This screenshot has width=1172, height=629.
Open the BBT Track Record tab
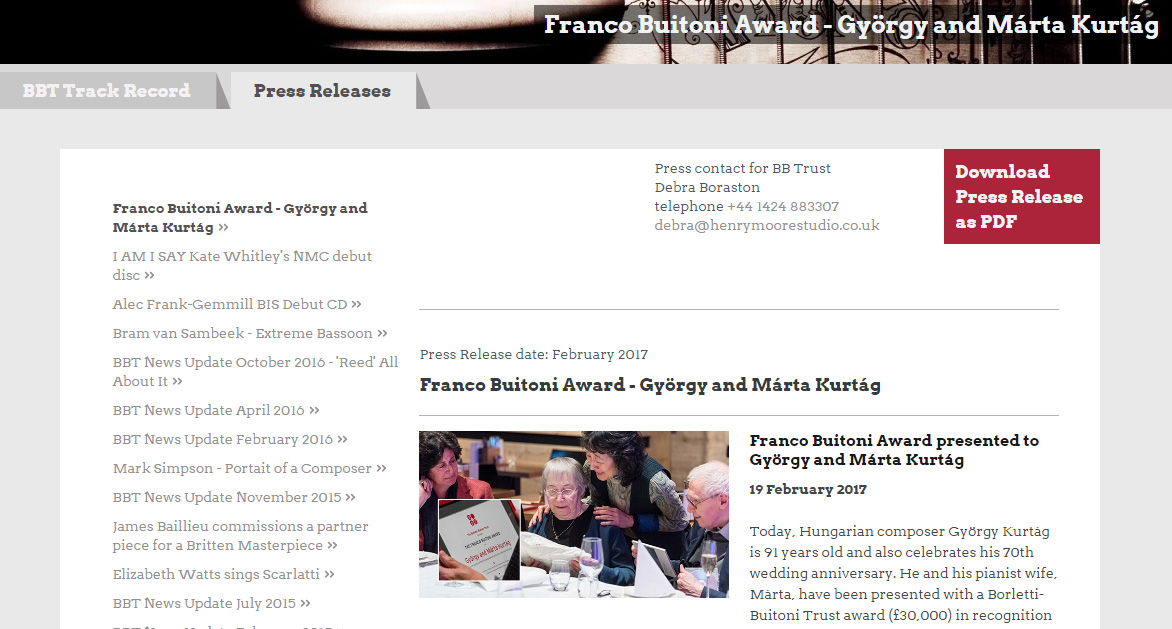click(107, 90)
